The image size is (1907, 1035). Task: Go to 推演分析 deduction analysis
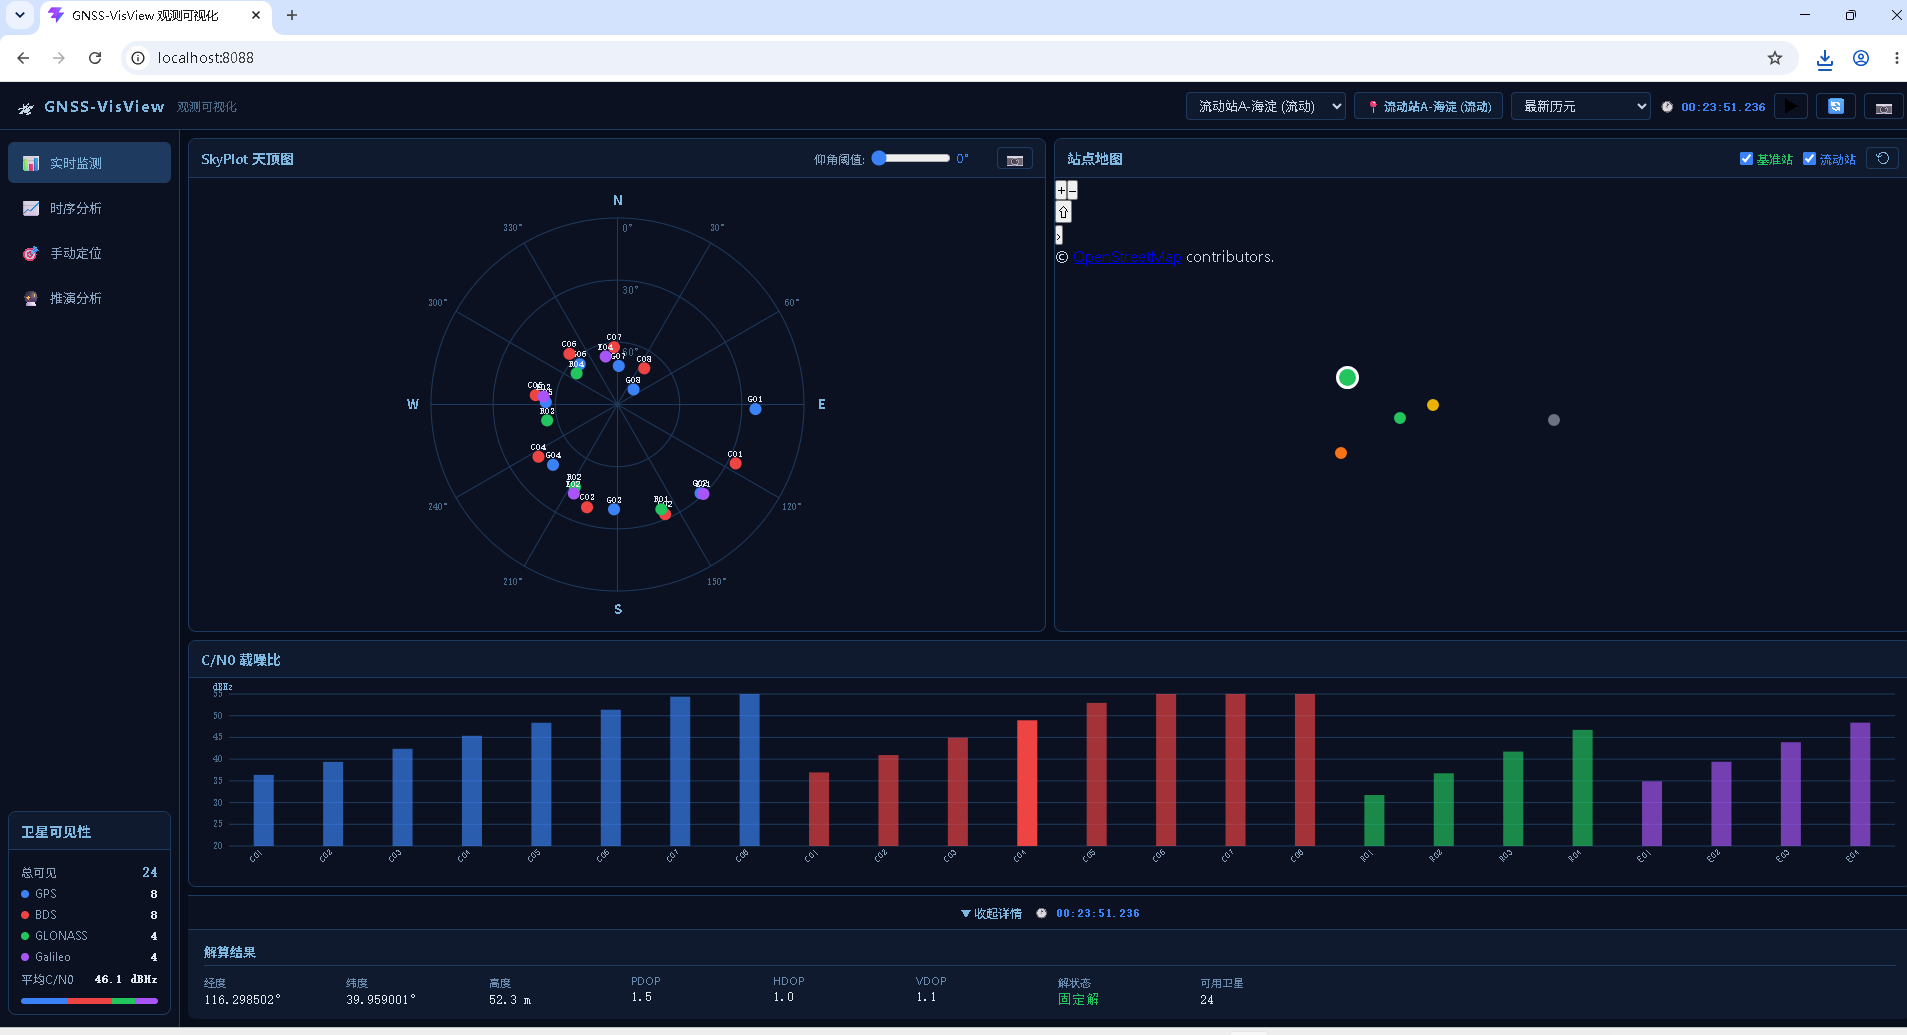pyautogui.click(x=89, y=298)
